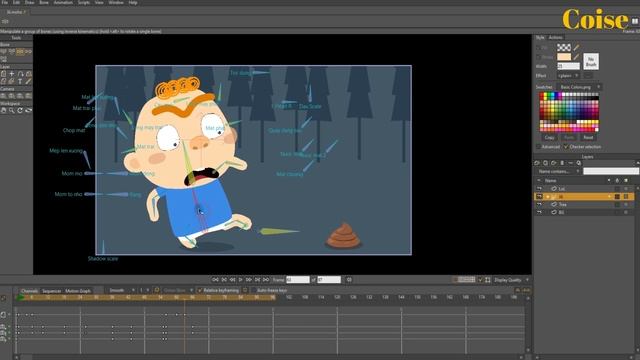Image resolution: width=640 pixels, height=360 pixels.
Task: Switch to the Motion Graph tab
Action: [78, 291]
